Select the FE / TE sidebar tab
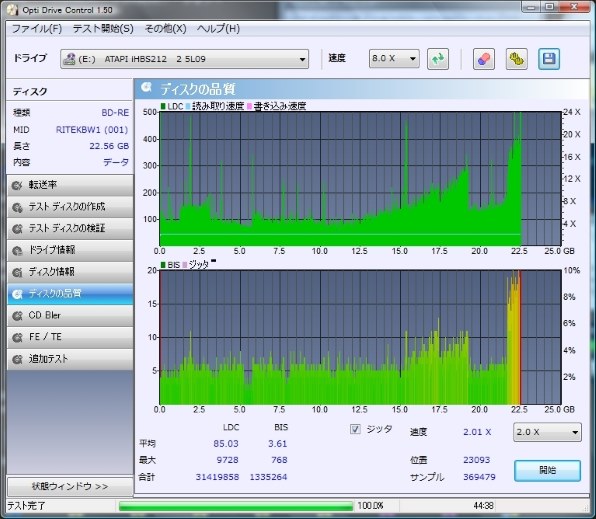The image size is (596, 519). 70,337
